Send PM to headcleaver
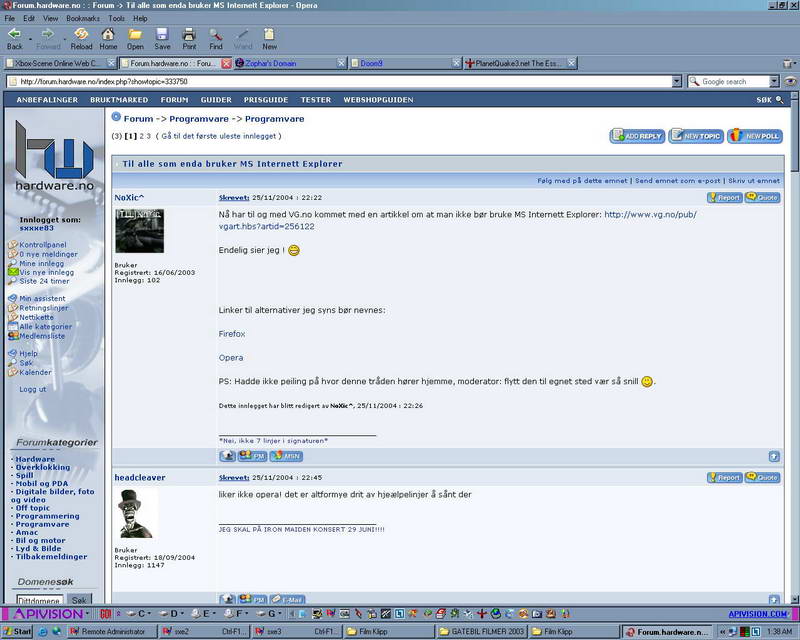This screenshot has height=640, width=800. (253, 599)
